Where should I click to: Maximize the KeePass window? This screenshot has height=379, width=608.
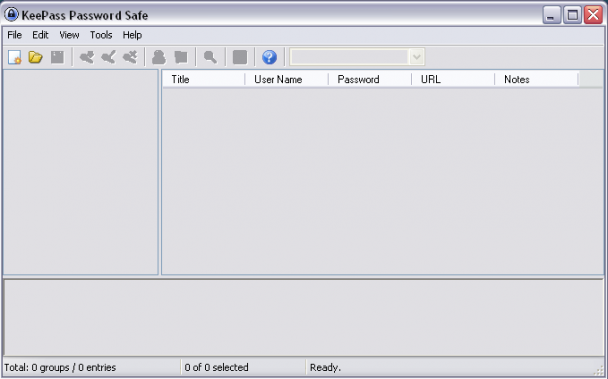pyautogui.click(x=572, y=15)
